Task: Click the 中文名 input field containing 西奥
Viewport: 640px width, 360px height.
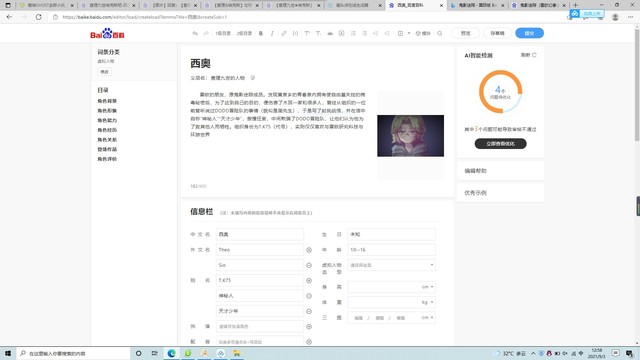Action: click(260, 234)
